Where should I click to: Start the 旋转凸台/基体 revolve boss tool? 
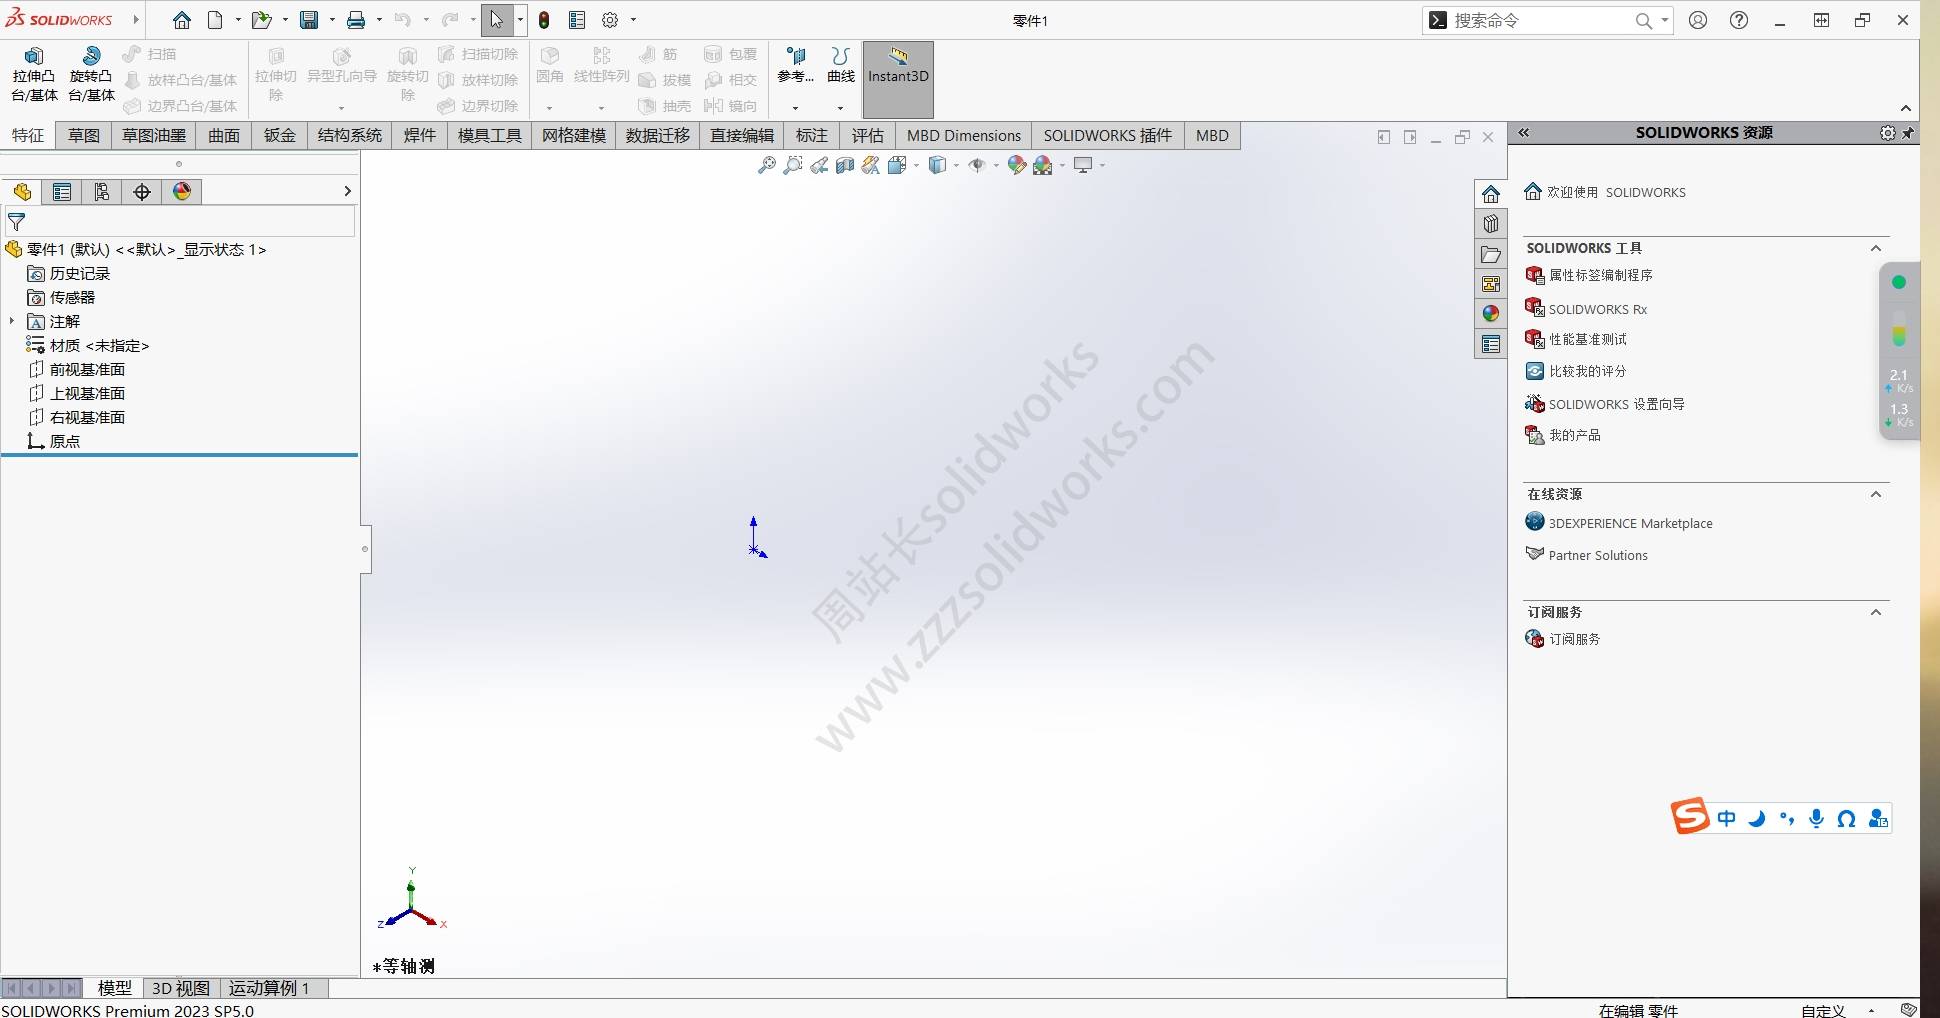click(91, 75)
